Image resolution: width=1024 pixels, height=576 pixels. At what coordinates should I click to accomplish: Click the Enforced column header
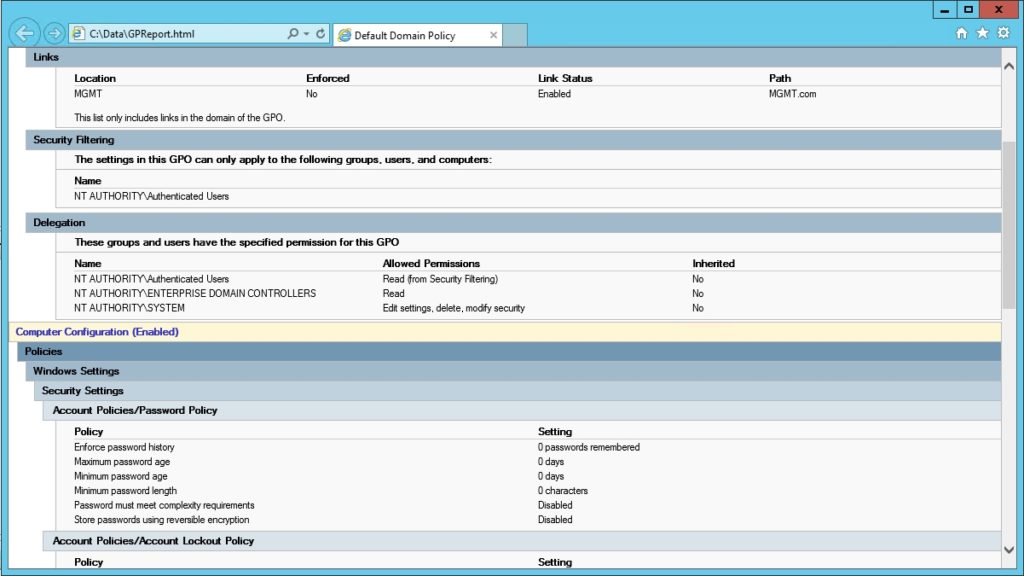tap(328, 78)
